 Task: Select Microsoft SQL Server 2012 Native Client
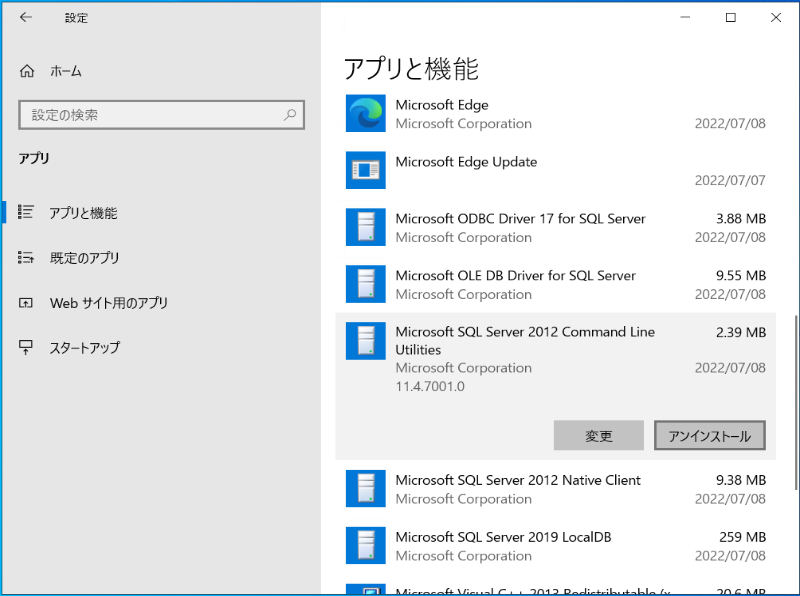(x=556, y=489)
